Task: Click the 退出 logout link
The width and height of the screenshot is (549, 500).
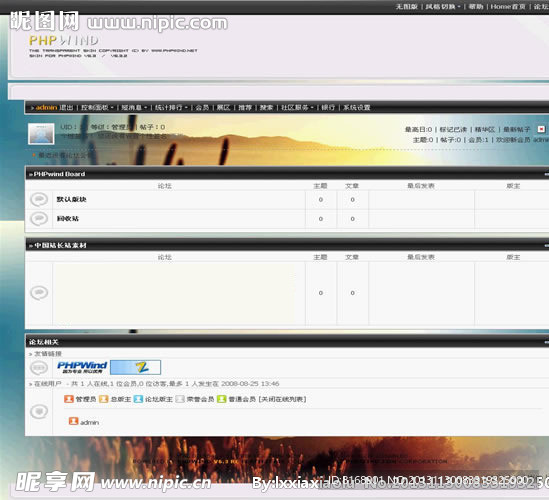Action: tap(66, 107)
